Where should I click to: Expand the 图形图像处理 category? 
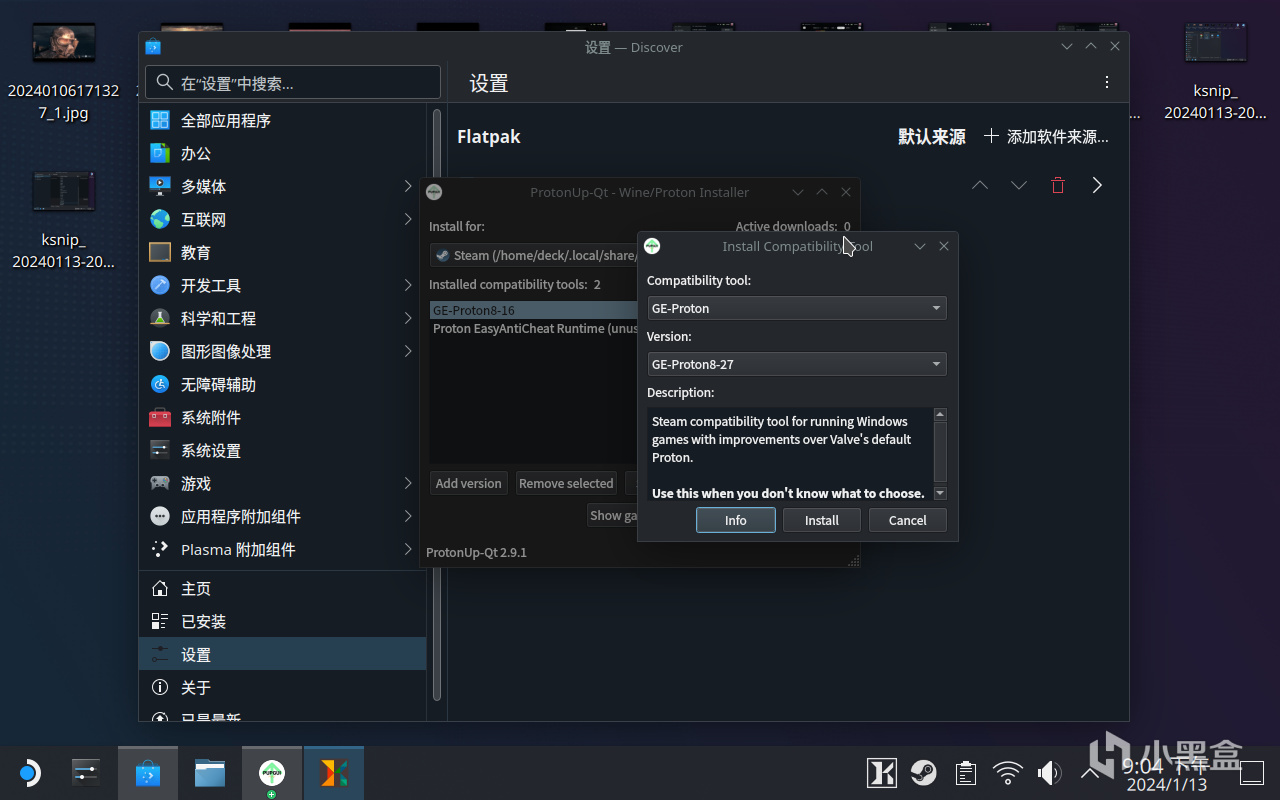[x=408, y=351]
